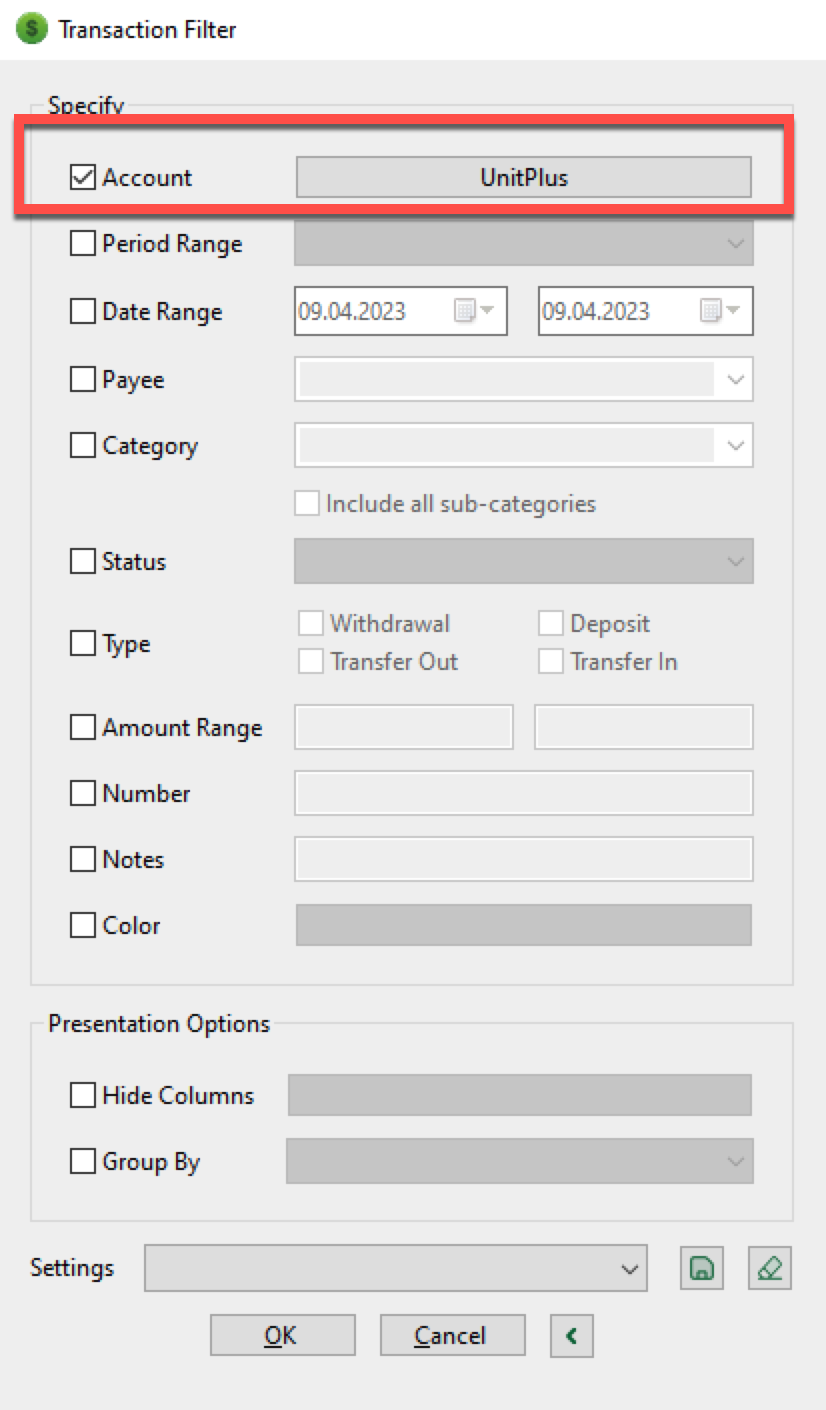Check the Transfer In option
The image size is (826, 1410).
[551, 661]
